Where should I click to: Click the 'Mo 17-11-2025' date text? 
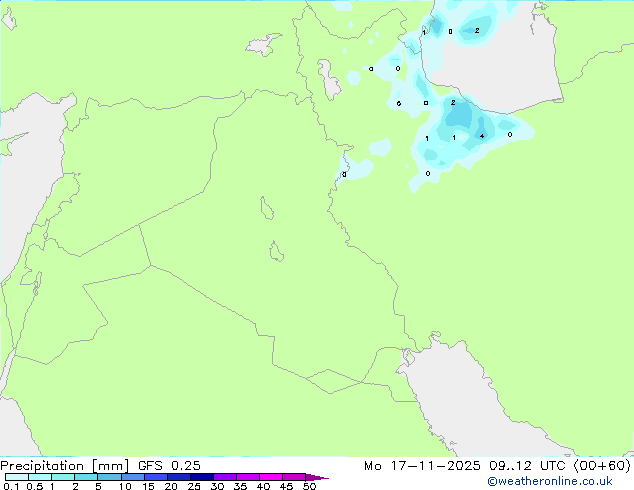pyautogui.click(x=422, y=466)
